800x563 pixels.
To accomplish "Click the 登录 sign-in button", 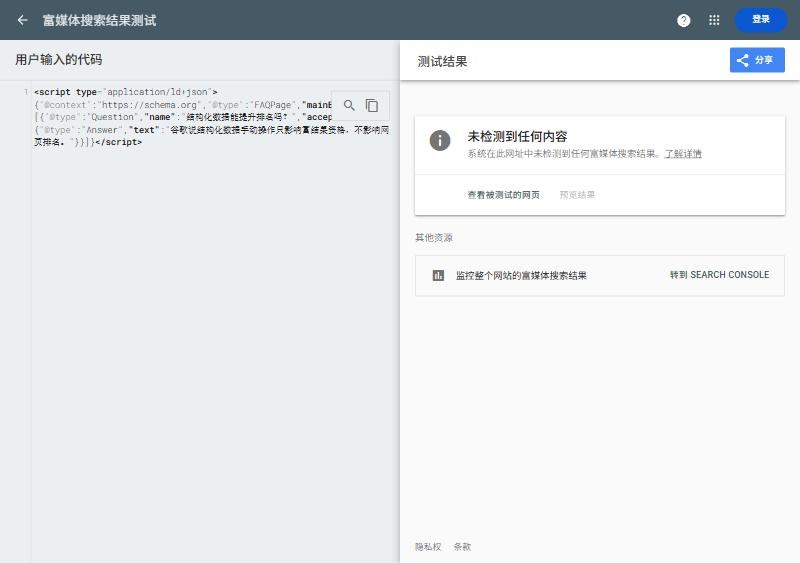I will pos(760,19).
